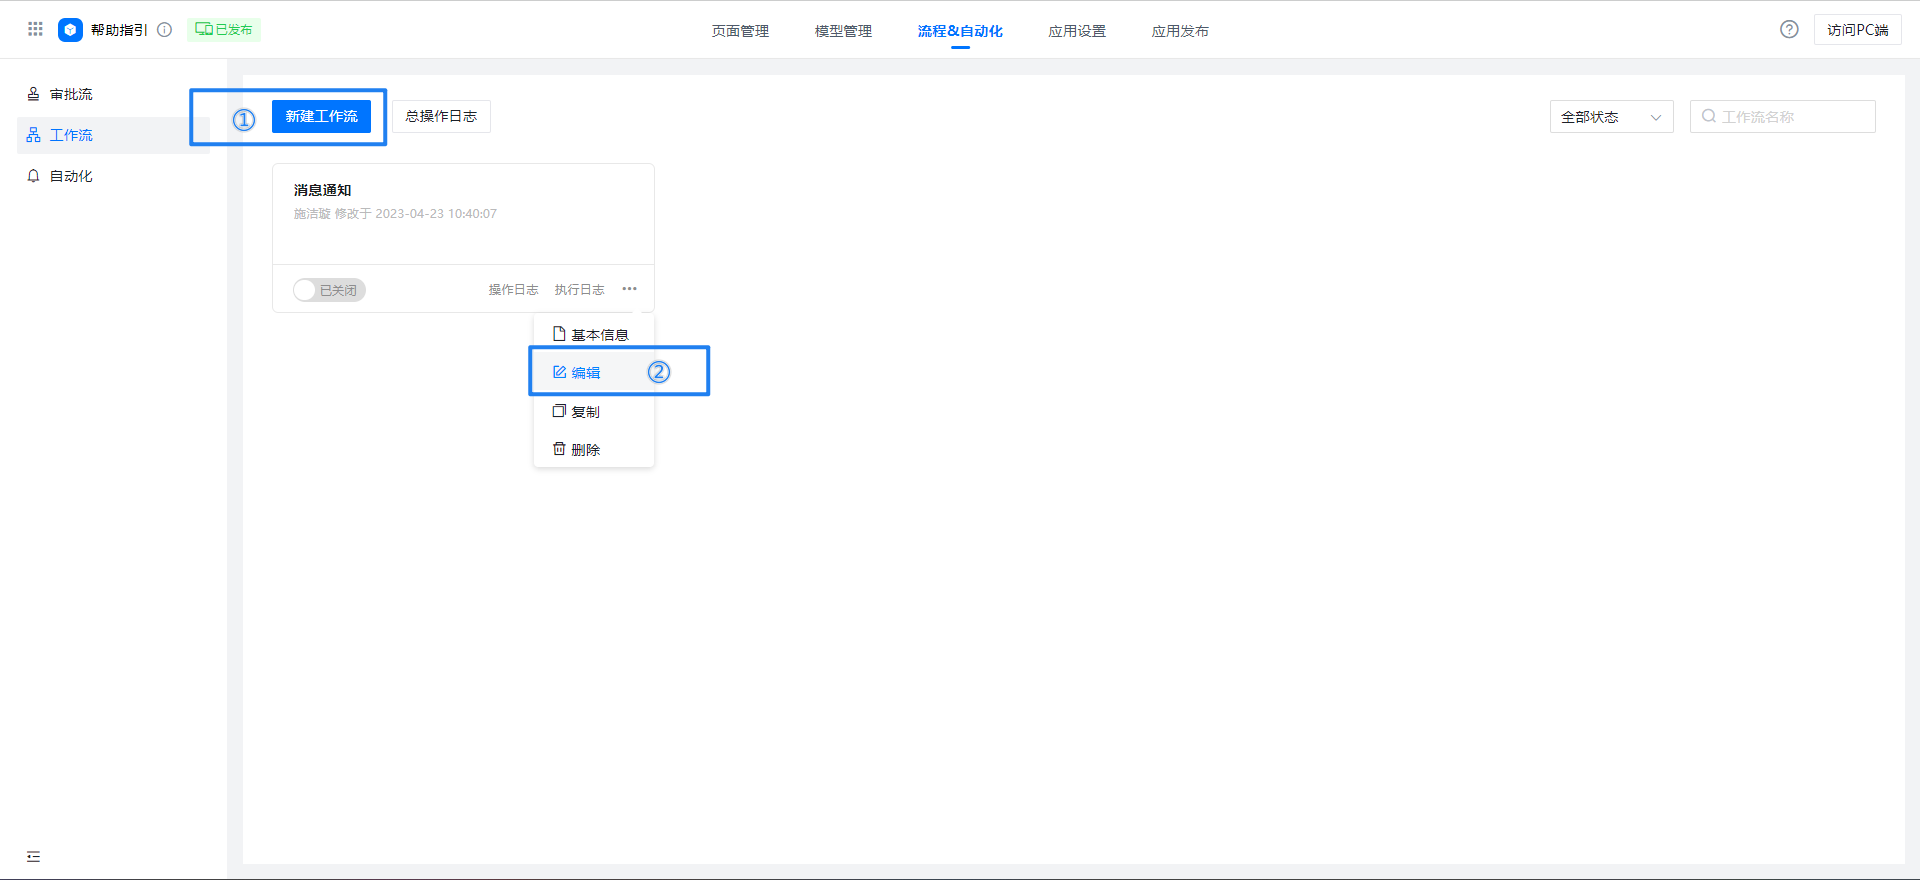The height and width of the screenshot is (880, 1920).
Task: Collapse the sidebar using bottom-left icon
Action: point(33,856)
